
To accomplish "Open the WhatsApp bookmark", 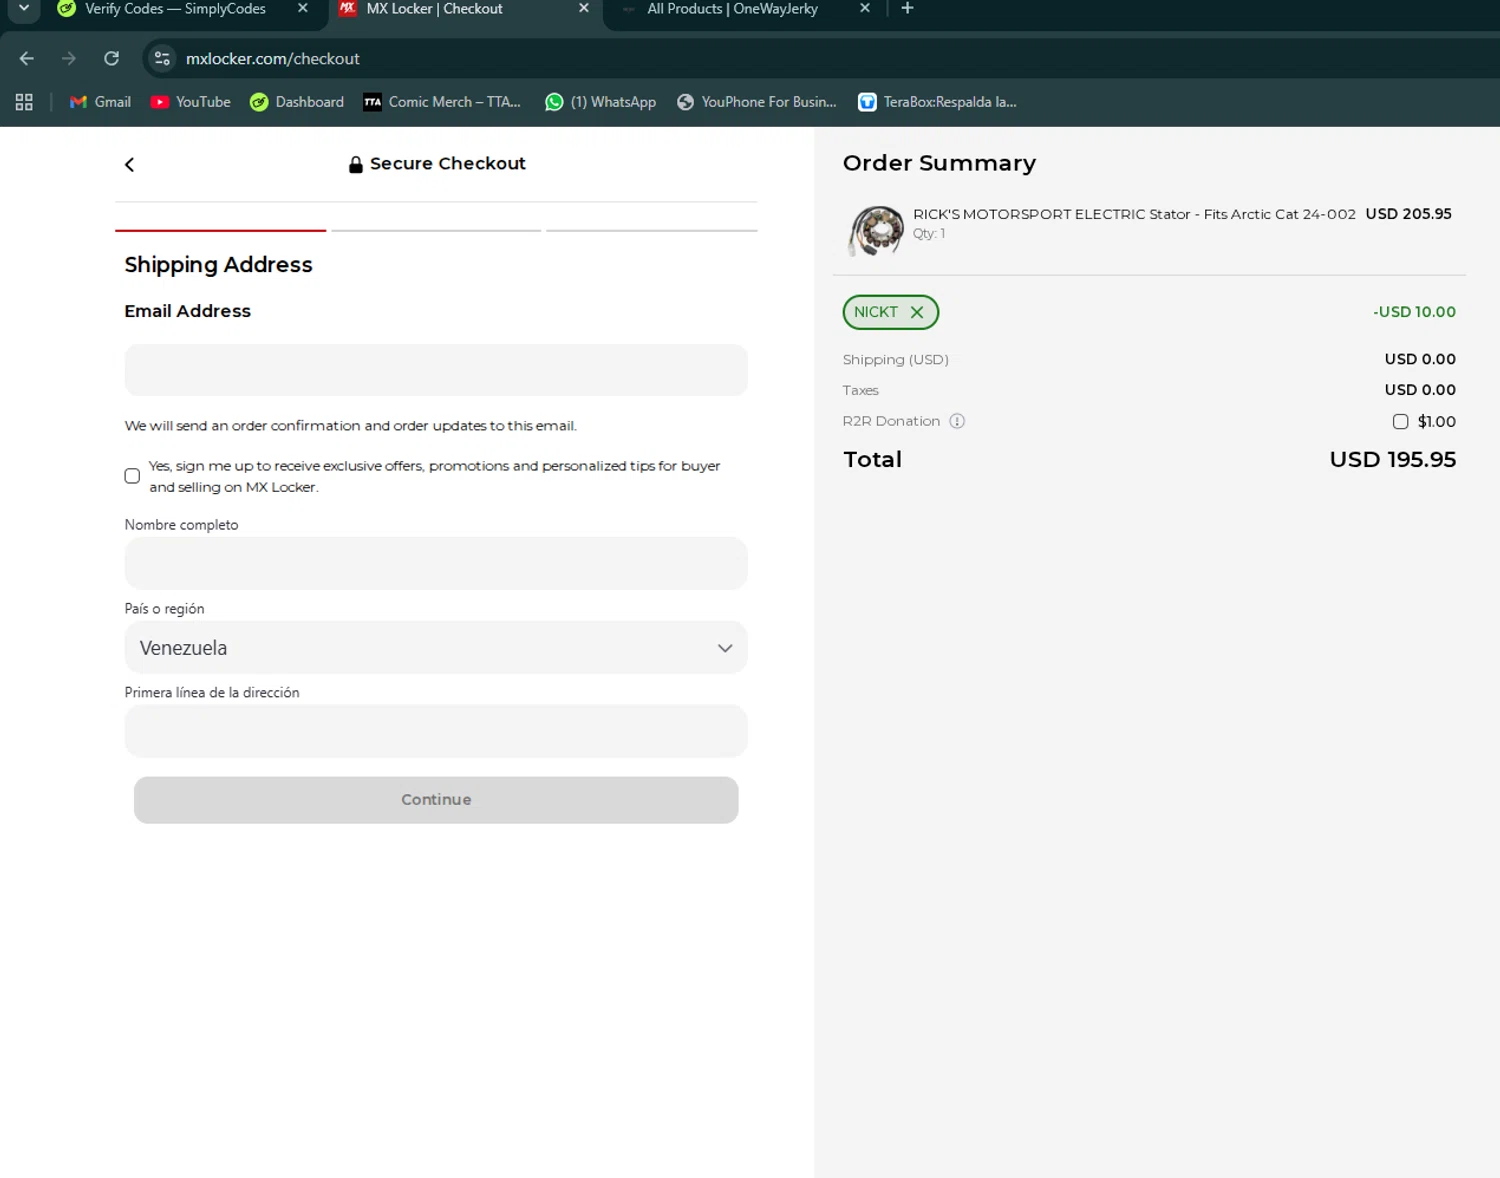I will click(600, 102).
